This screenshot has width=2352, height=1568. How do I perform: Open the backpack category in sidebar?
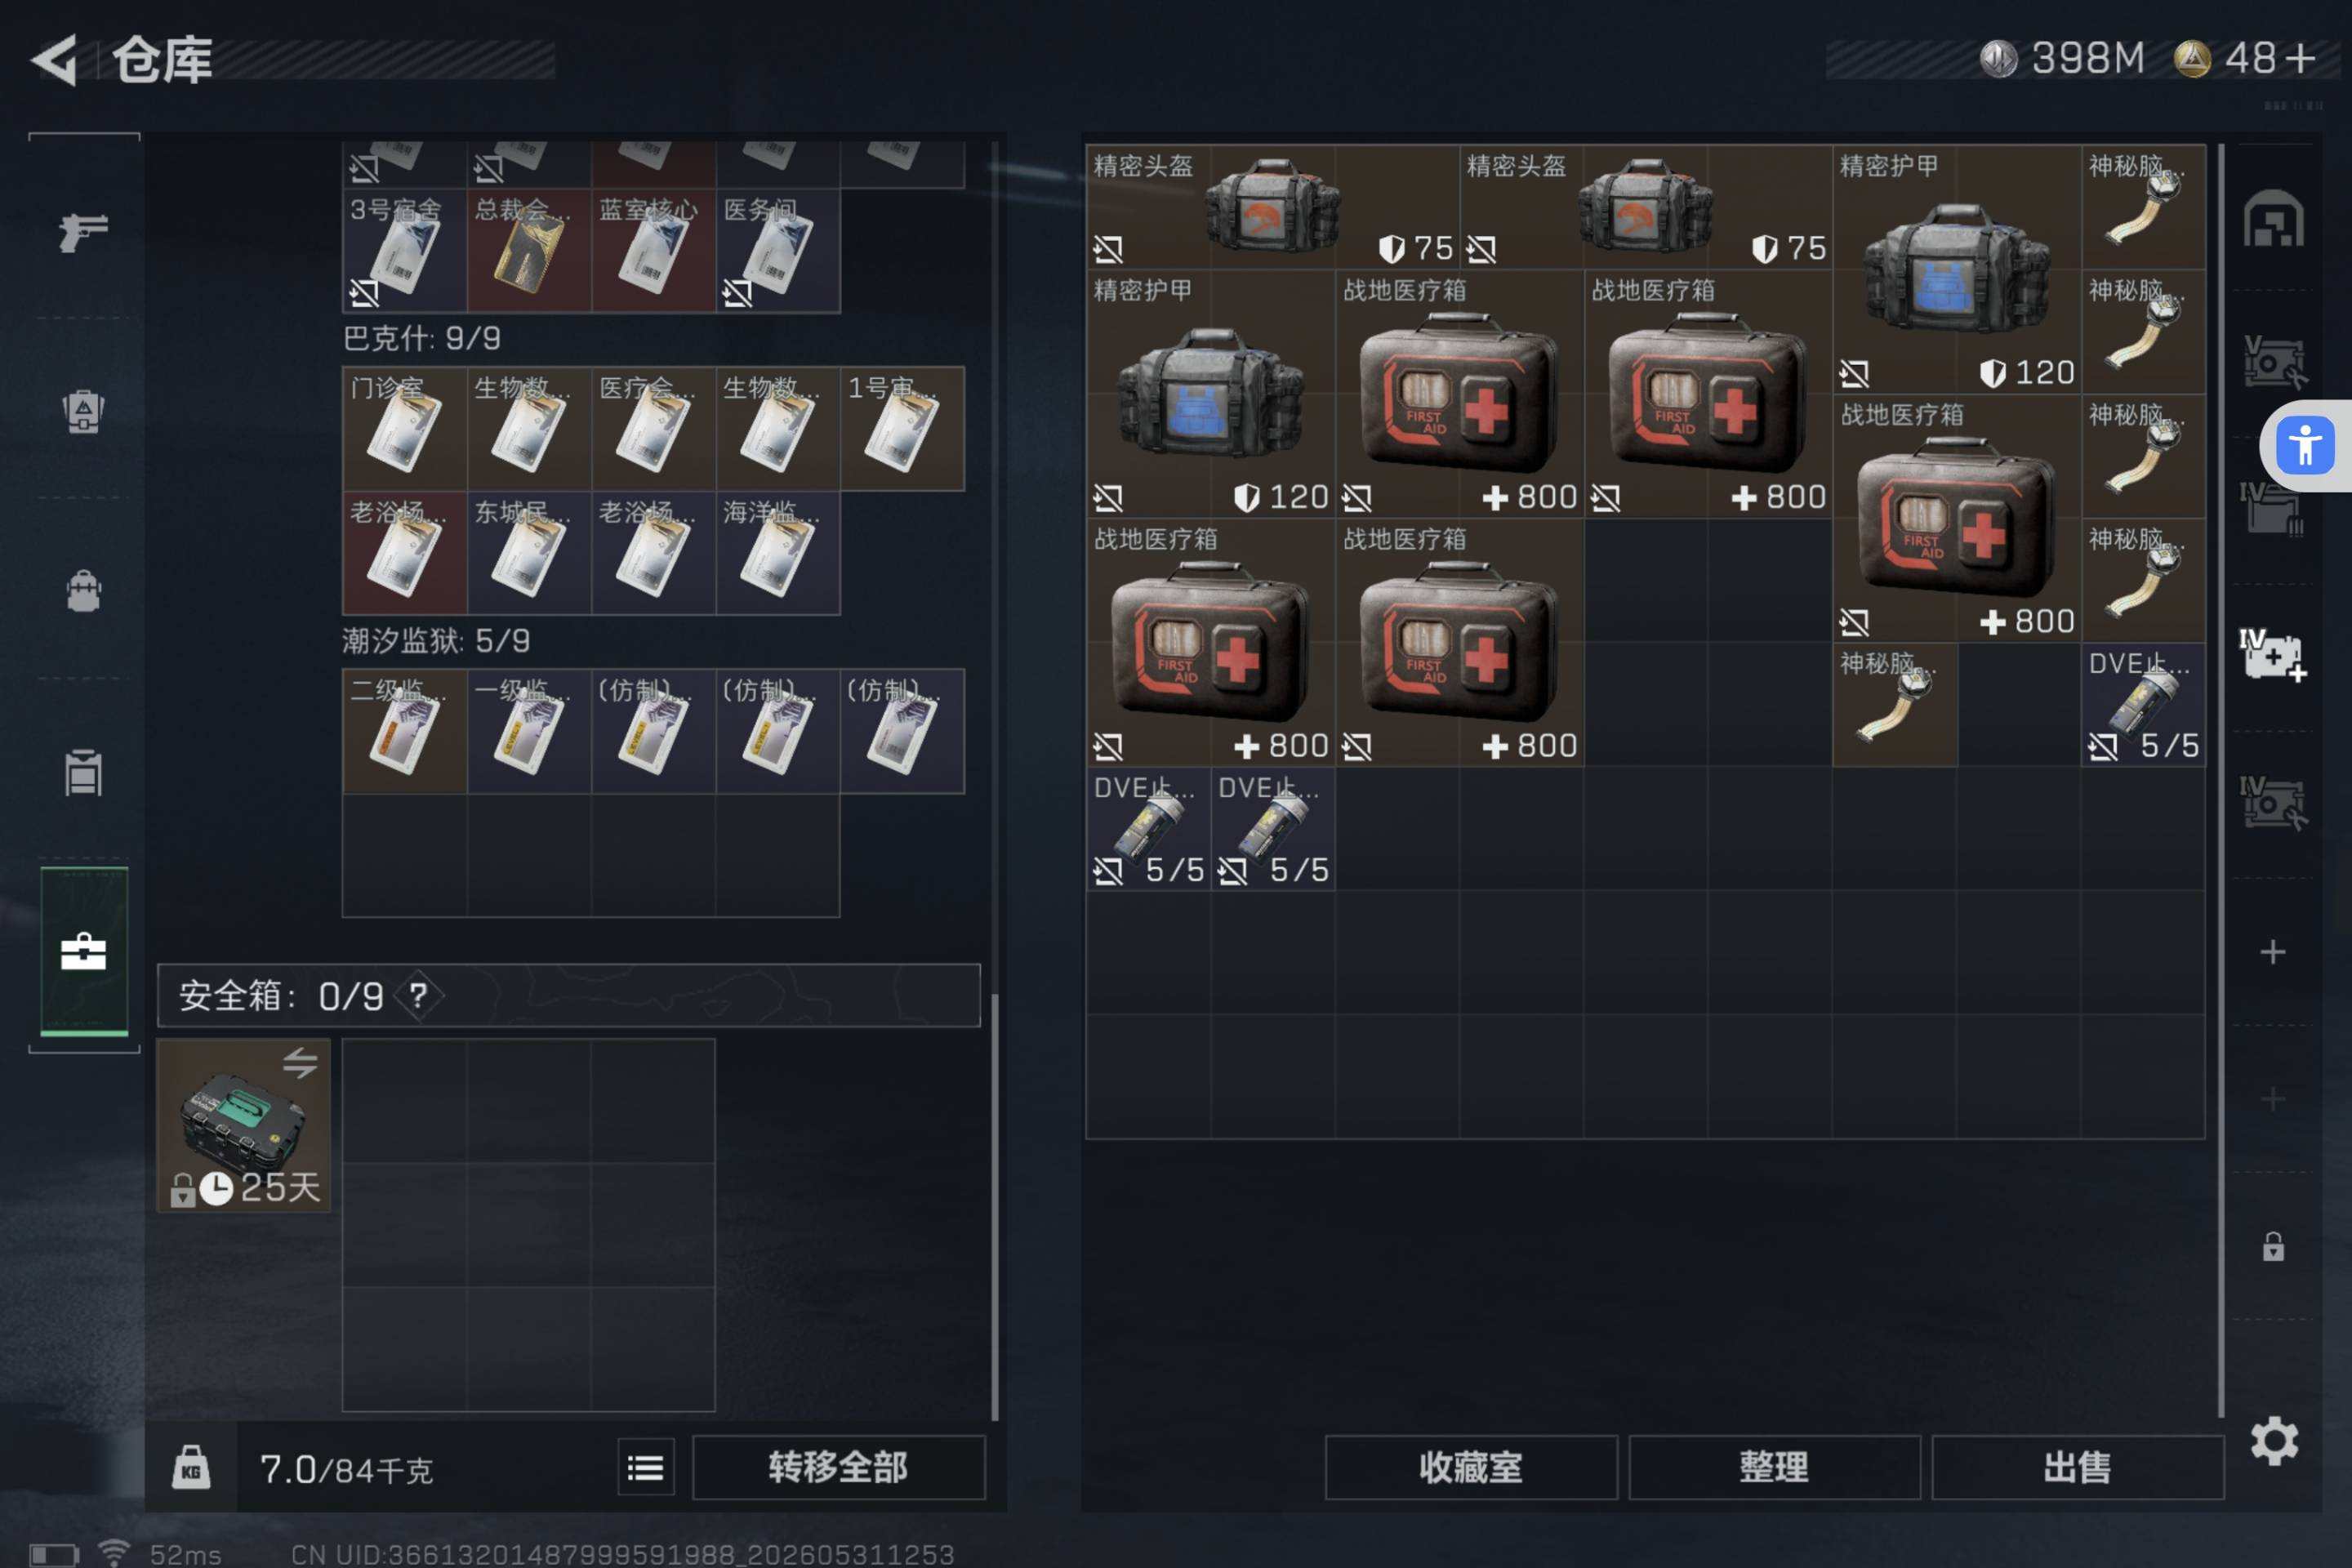point(83,590)
